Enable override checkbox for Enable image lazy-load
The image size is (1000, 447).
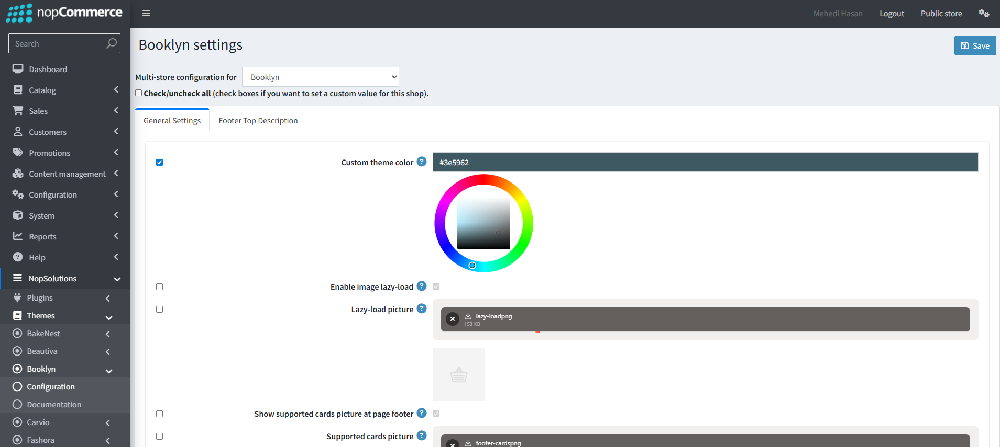(x=160, y=287)
